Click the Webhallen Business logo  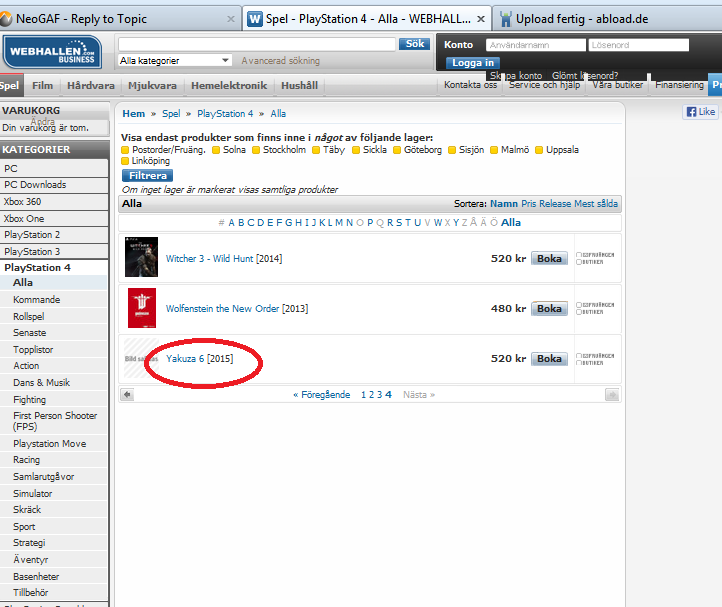[52, 52]
